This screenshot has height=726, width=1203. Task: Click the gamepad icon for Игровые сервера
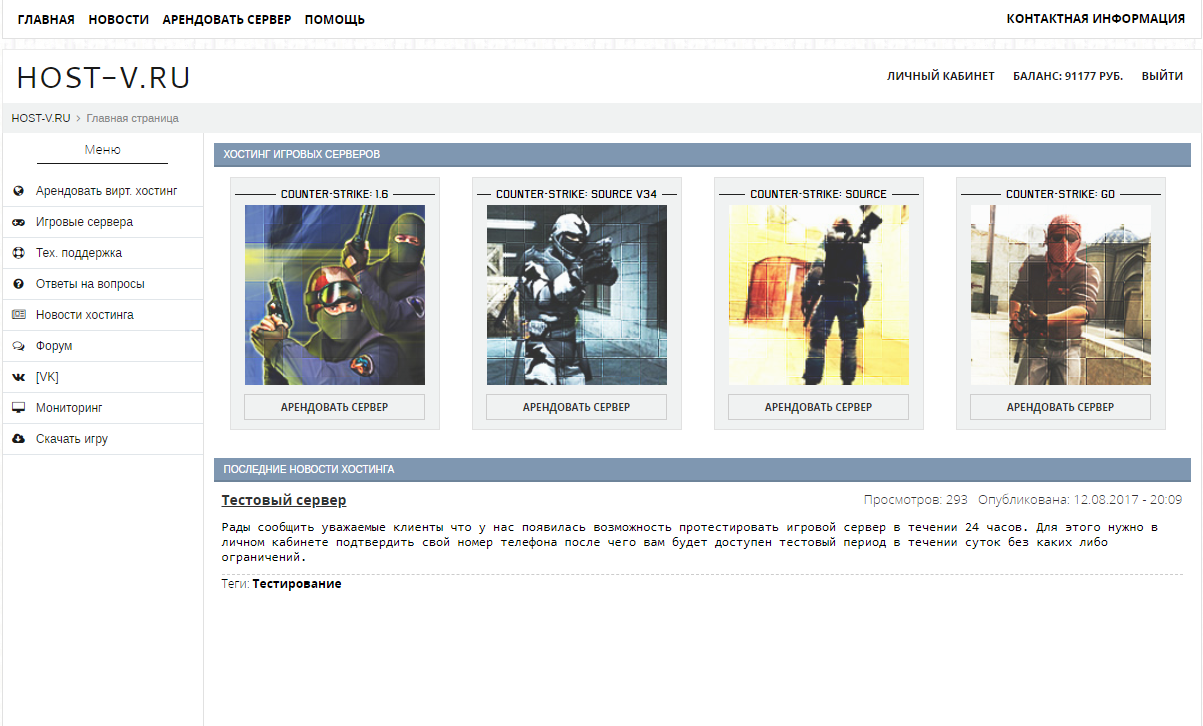point(18,222)
